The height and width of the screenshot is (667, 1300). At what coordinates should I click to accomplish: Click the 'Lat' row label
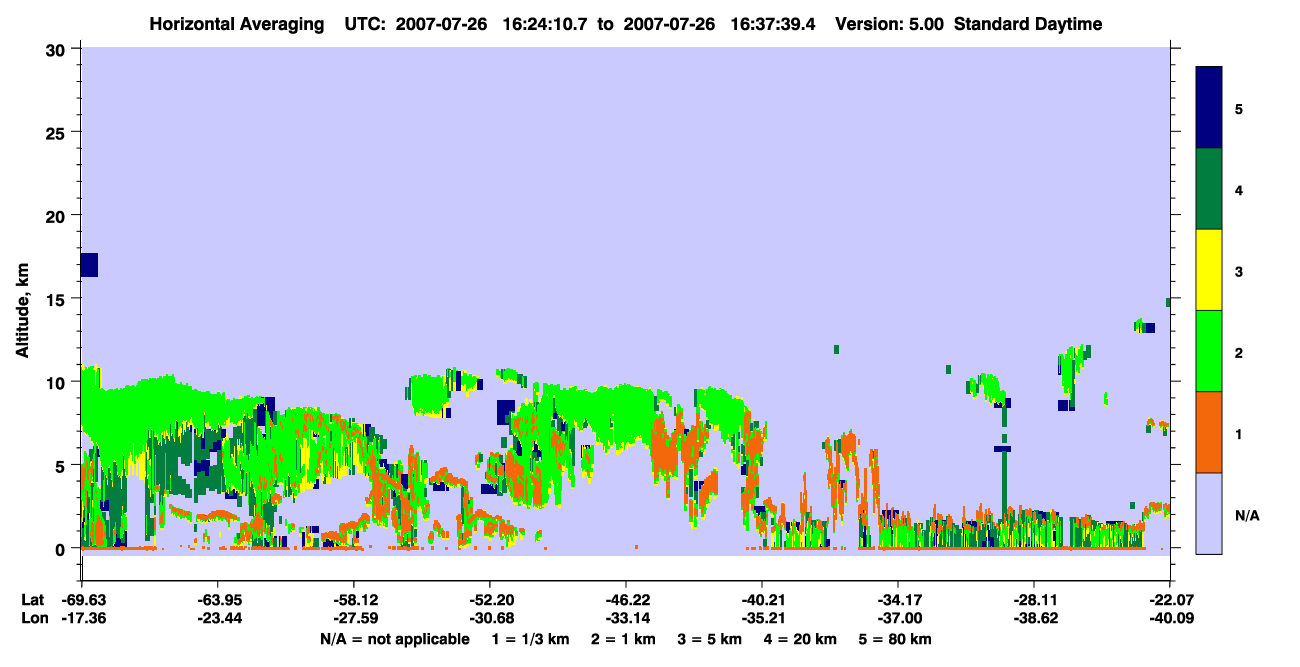(32, 600)
